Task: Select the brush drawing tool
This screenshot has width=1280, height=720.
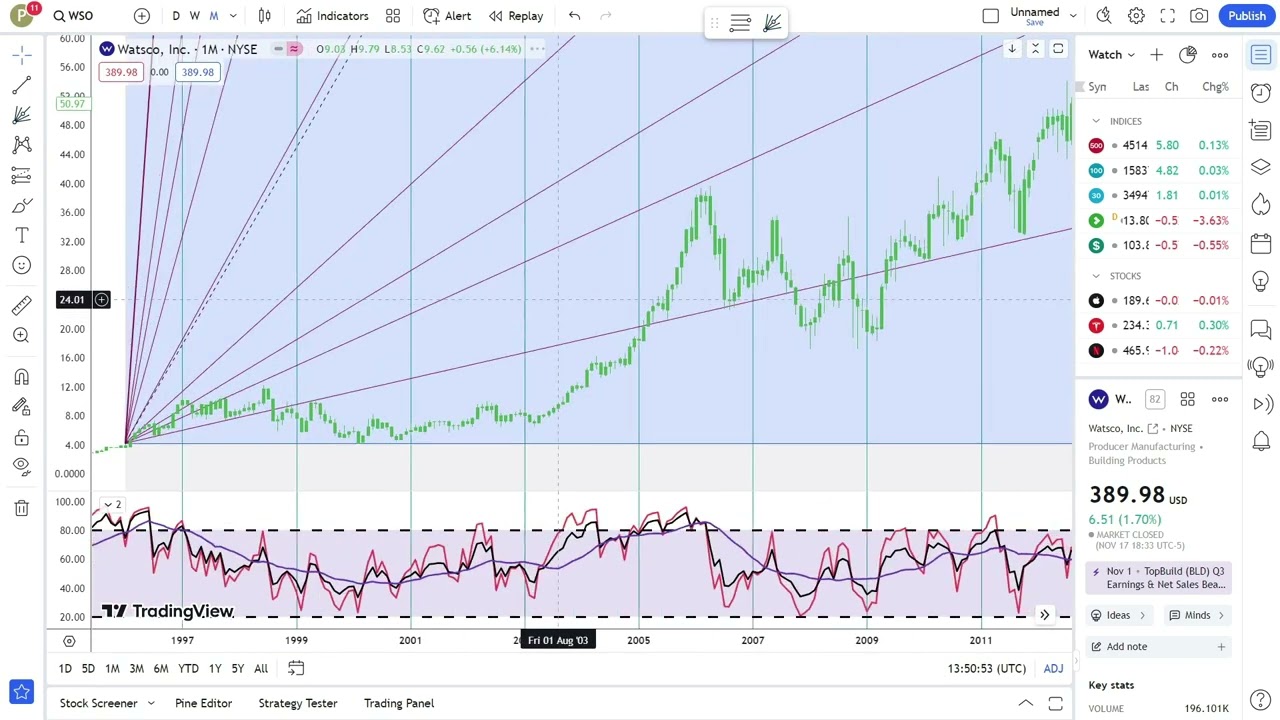Action: click(x=21, y=205)
